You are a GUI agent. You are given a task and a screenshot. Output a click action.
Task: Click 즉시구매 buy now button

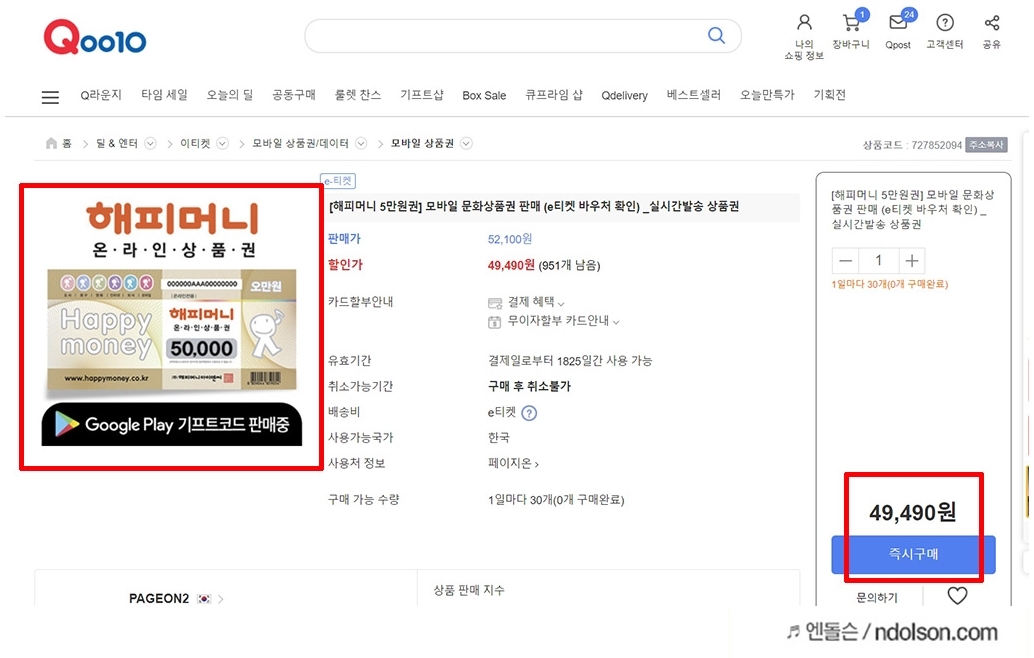(913, 554)
